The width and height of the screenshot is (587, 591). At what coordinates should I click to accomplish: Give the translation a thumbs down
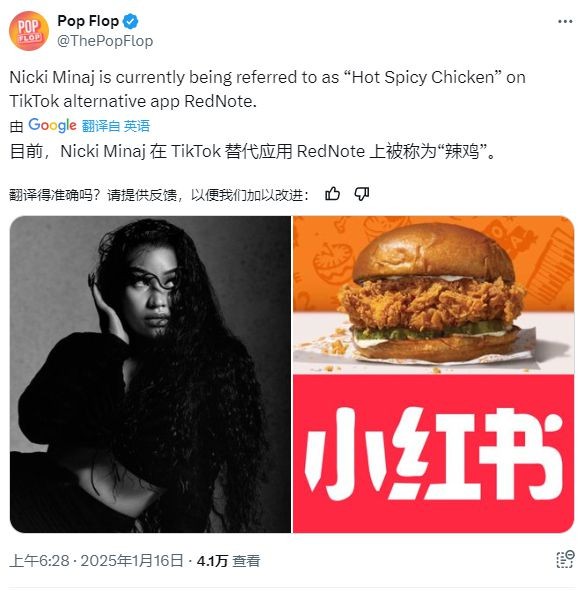[362, 194]
